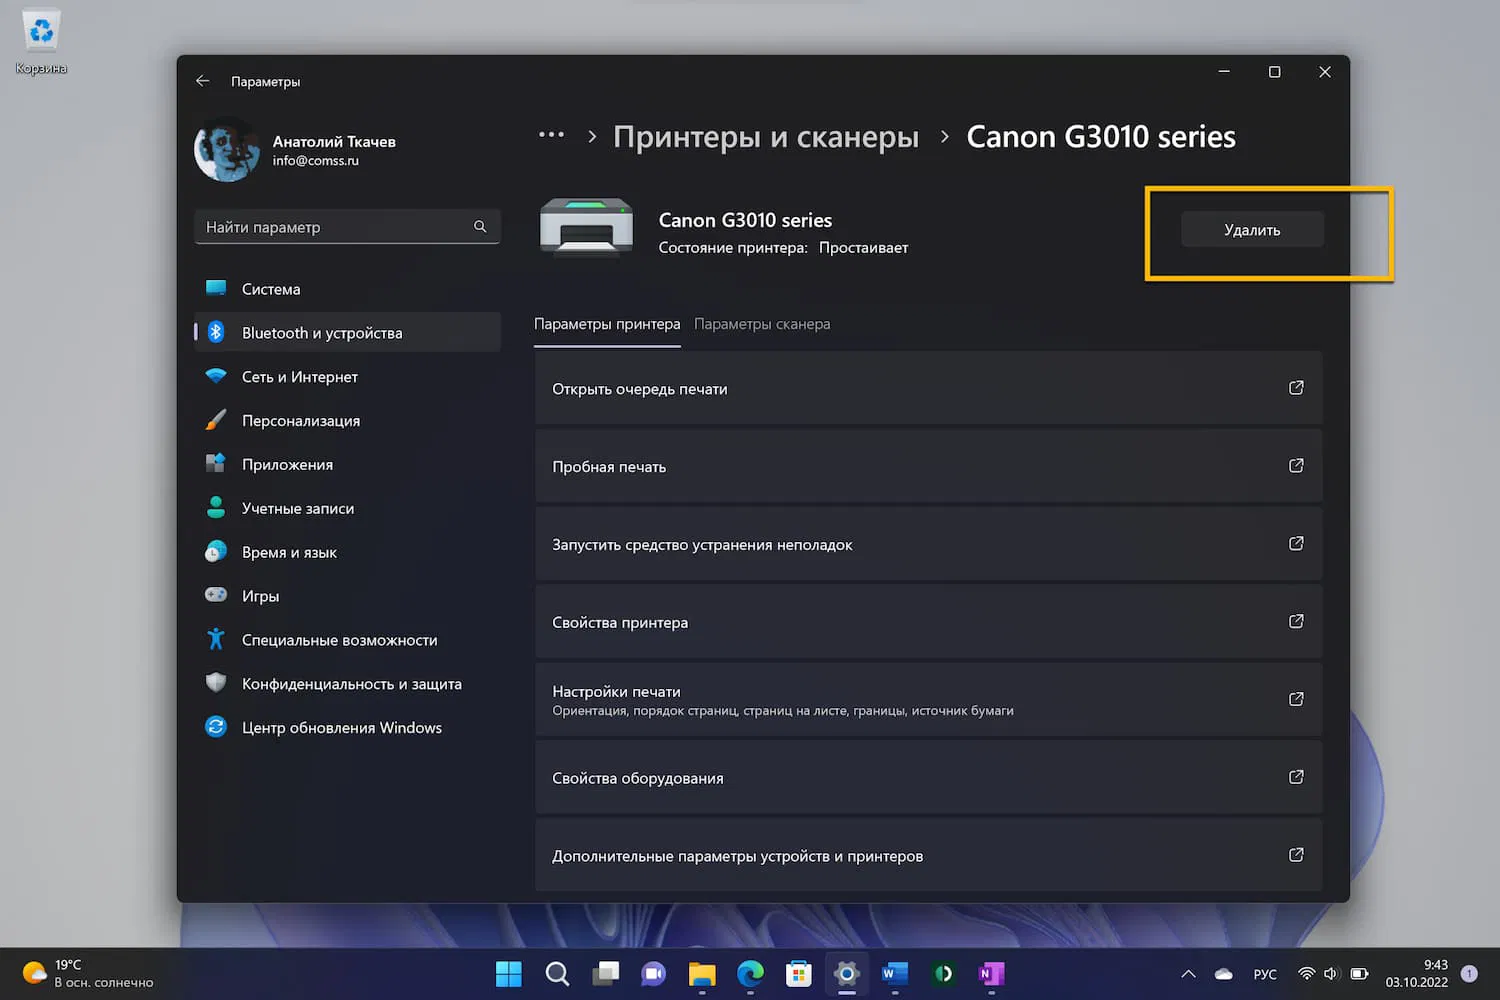Open Специальные возможности settings
1500x1000 pixels.
[x=347, y=640]
